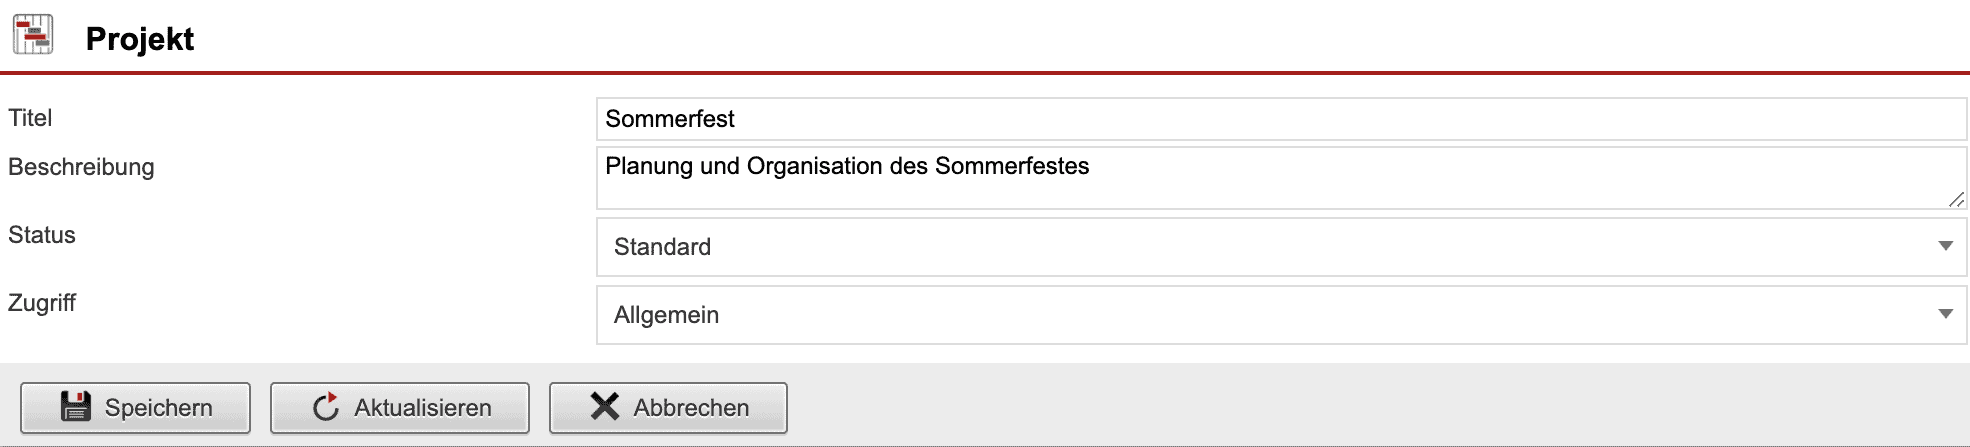
Task: Click the circular refresh arrow icon
Action: [326, 407]
